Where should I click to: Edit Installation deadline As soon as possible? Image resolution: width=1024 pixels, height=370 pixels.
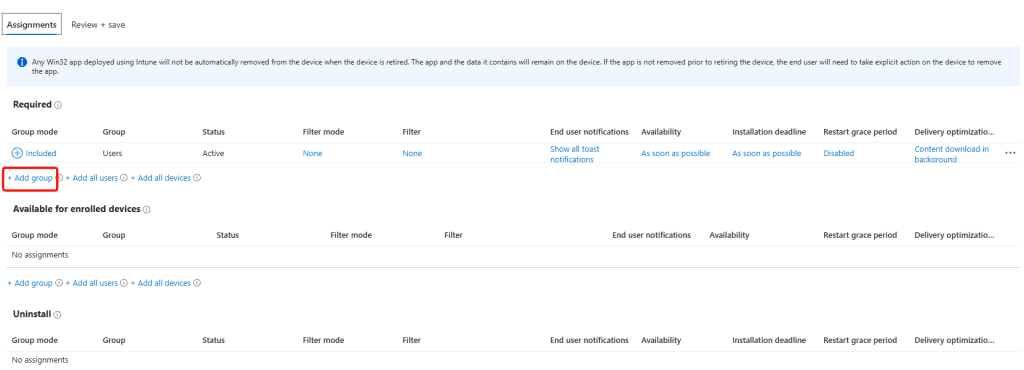(767, 153)
